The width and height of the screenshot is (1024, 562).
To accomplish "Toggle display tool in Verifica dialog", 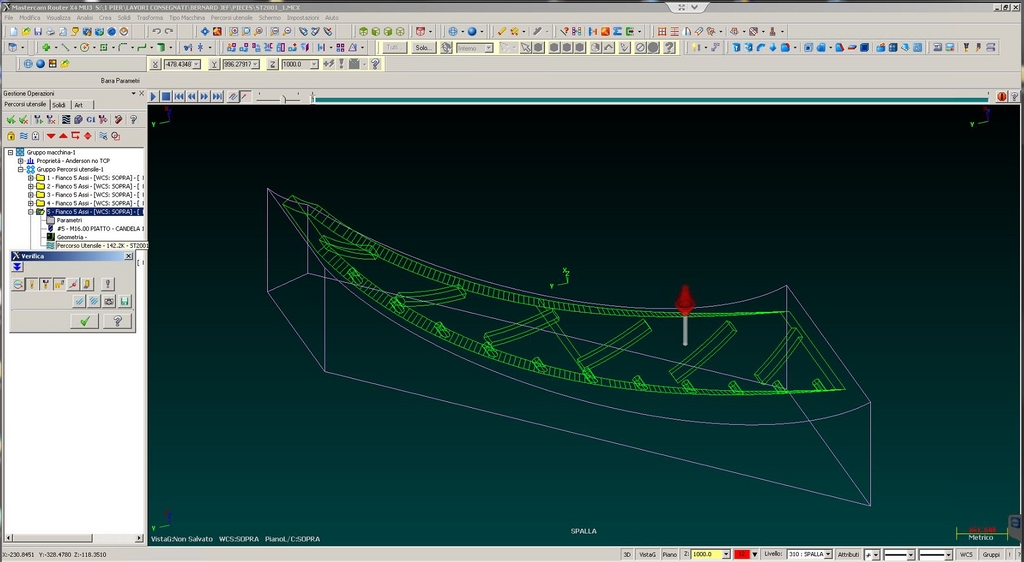I will click(32, 284).
